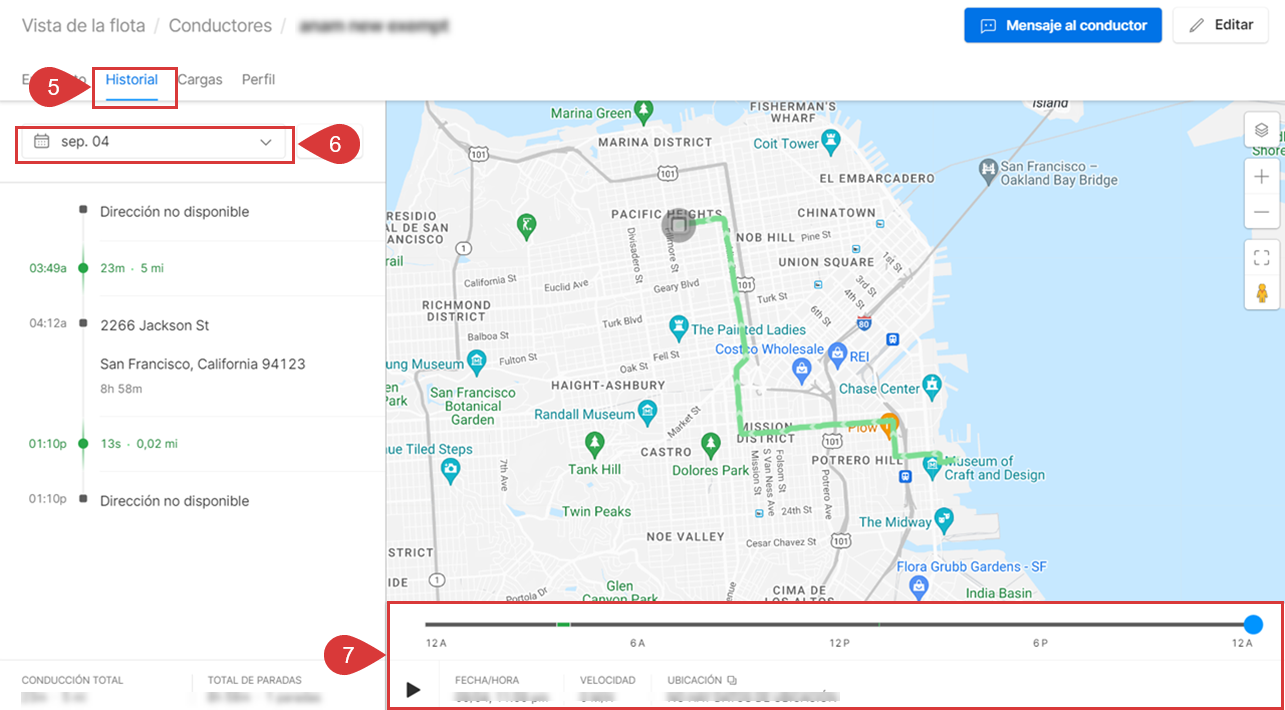Switch to the Historial tab

[132, 80]
